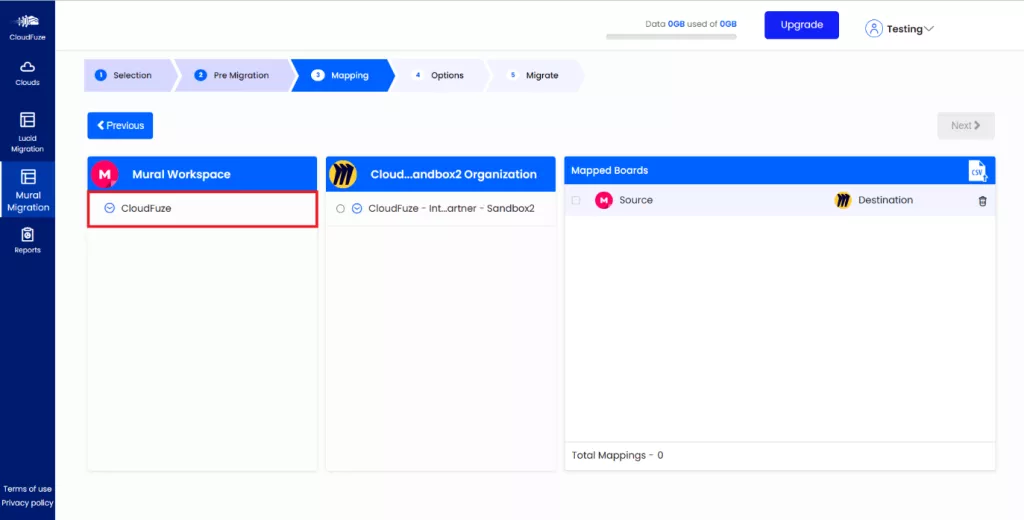Open Privacy policy link
This screenshot has height=520, width=1024.
[x=27, y=503]
